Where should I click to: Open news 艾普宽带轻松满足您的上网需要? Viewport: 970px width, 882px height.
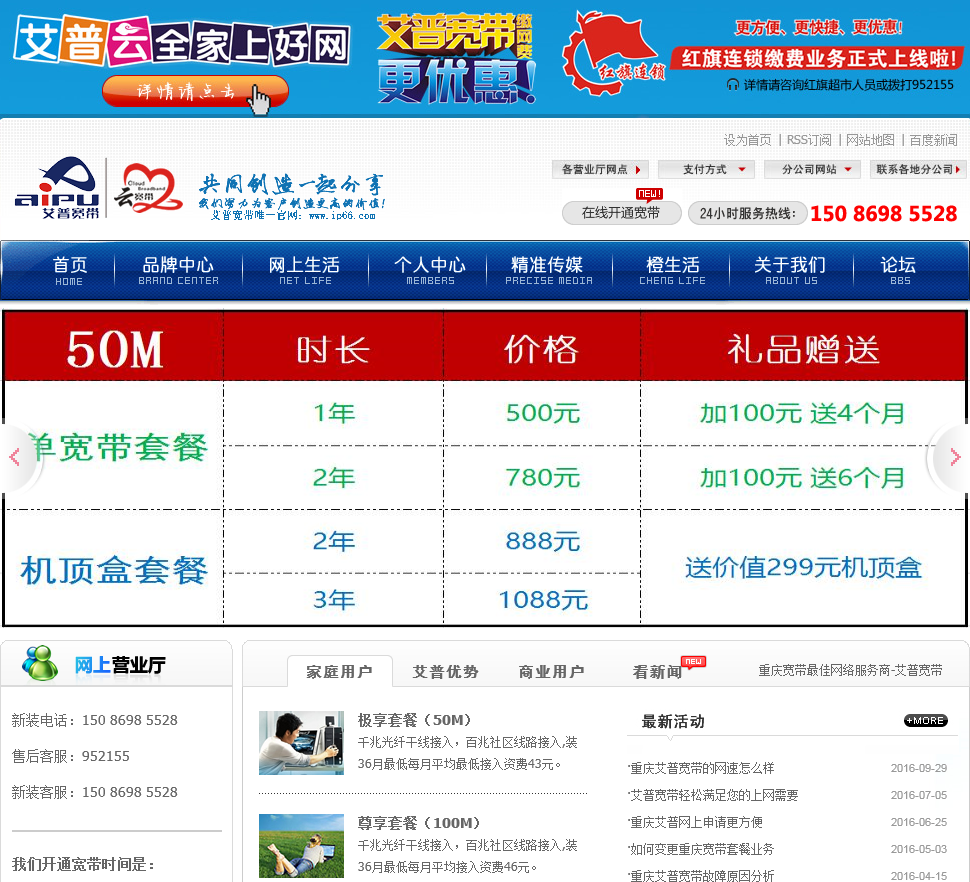(x=713, y=795)
